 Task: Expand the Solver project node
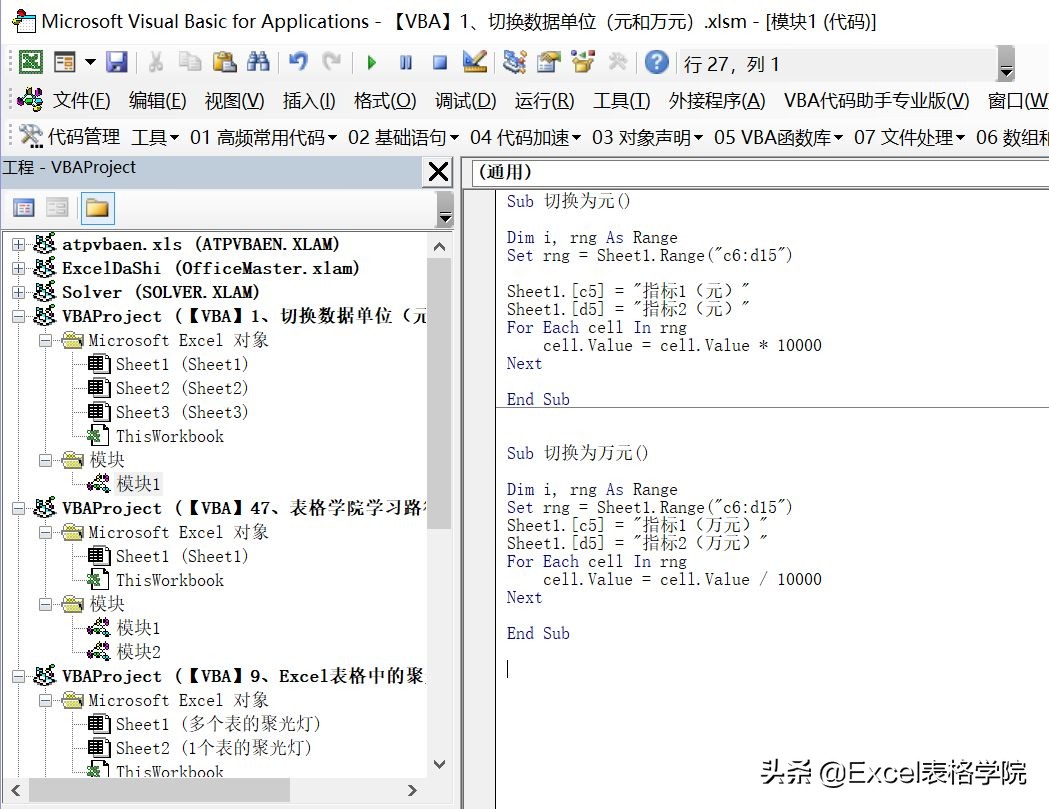tap(19, 292)
